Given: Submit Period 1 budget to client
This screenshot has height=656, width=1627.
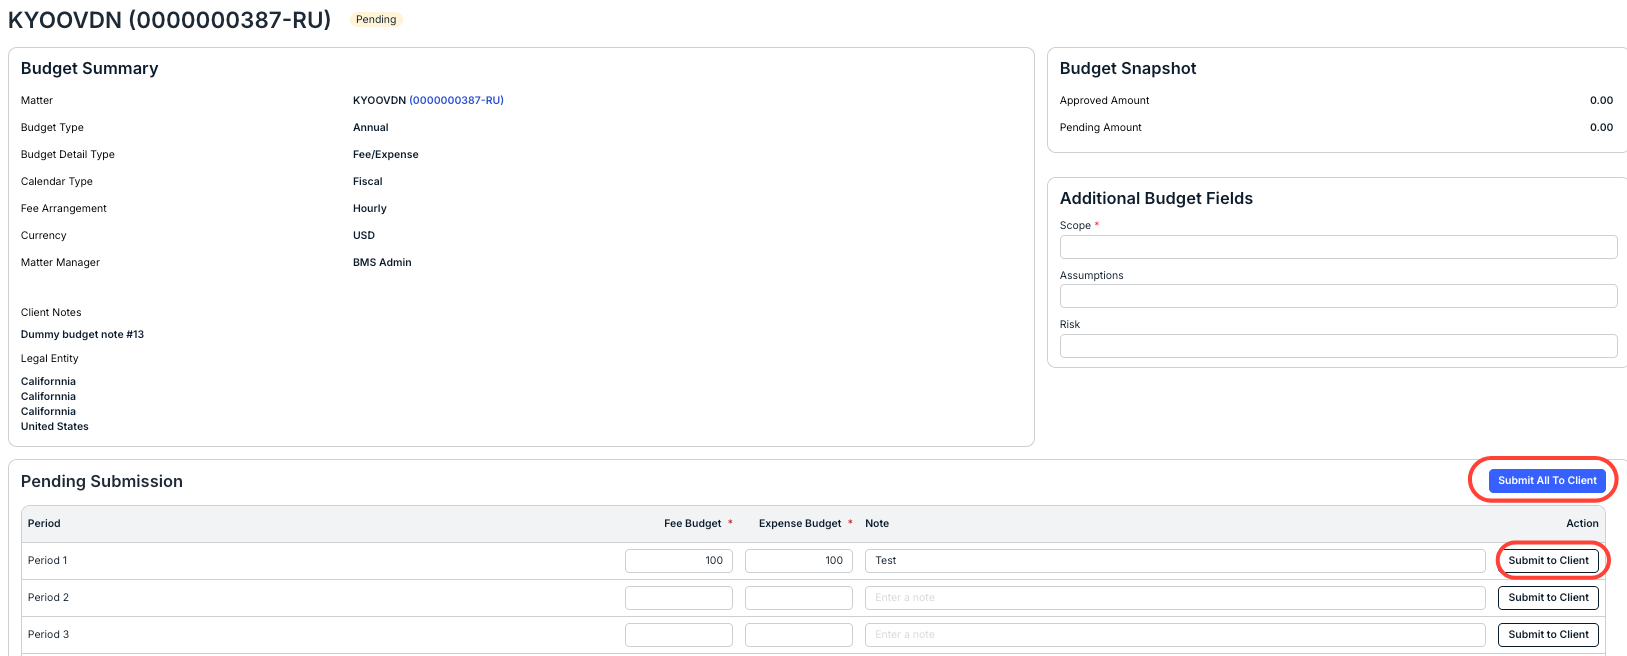Looking at the screenshot, I should [1548, 561].
